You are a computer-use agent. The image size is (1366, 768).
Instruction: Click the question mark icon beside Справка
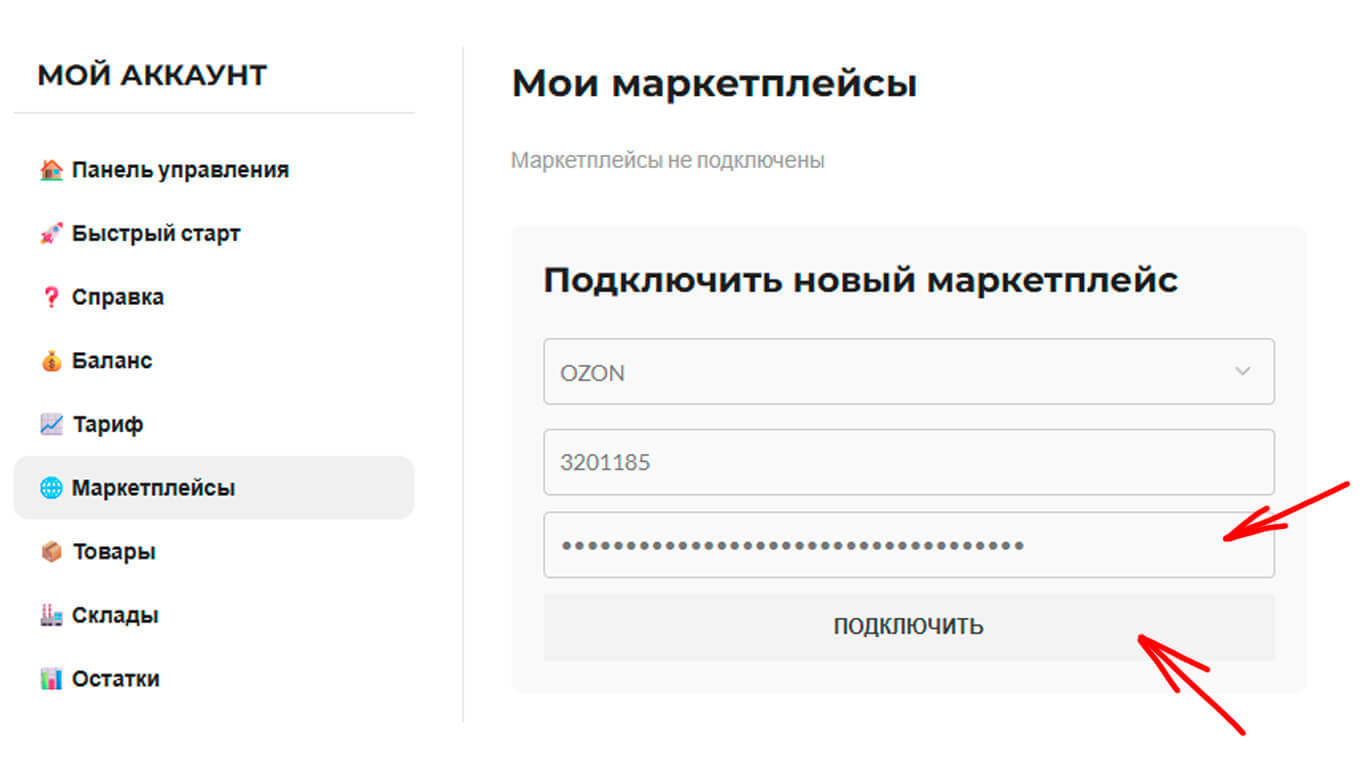coord(51,297)
